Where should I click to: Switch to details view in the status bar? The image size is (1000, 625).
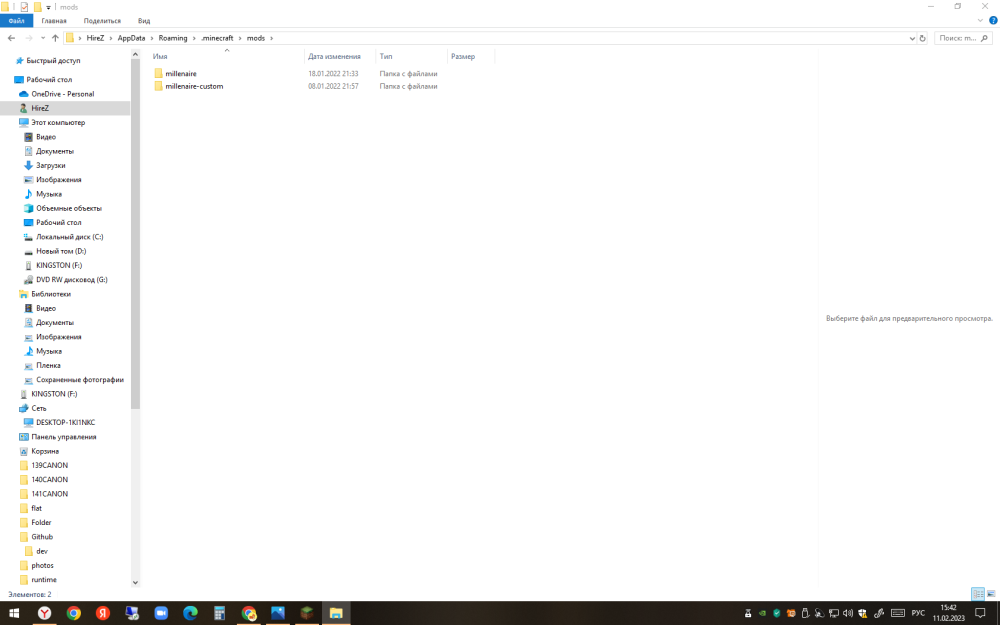tap(978, 594)
